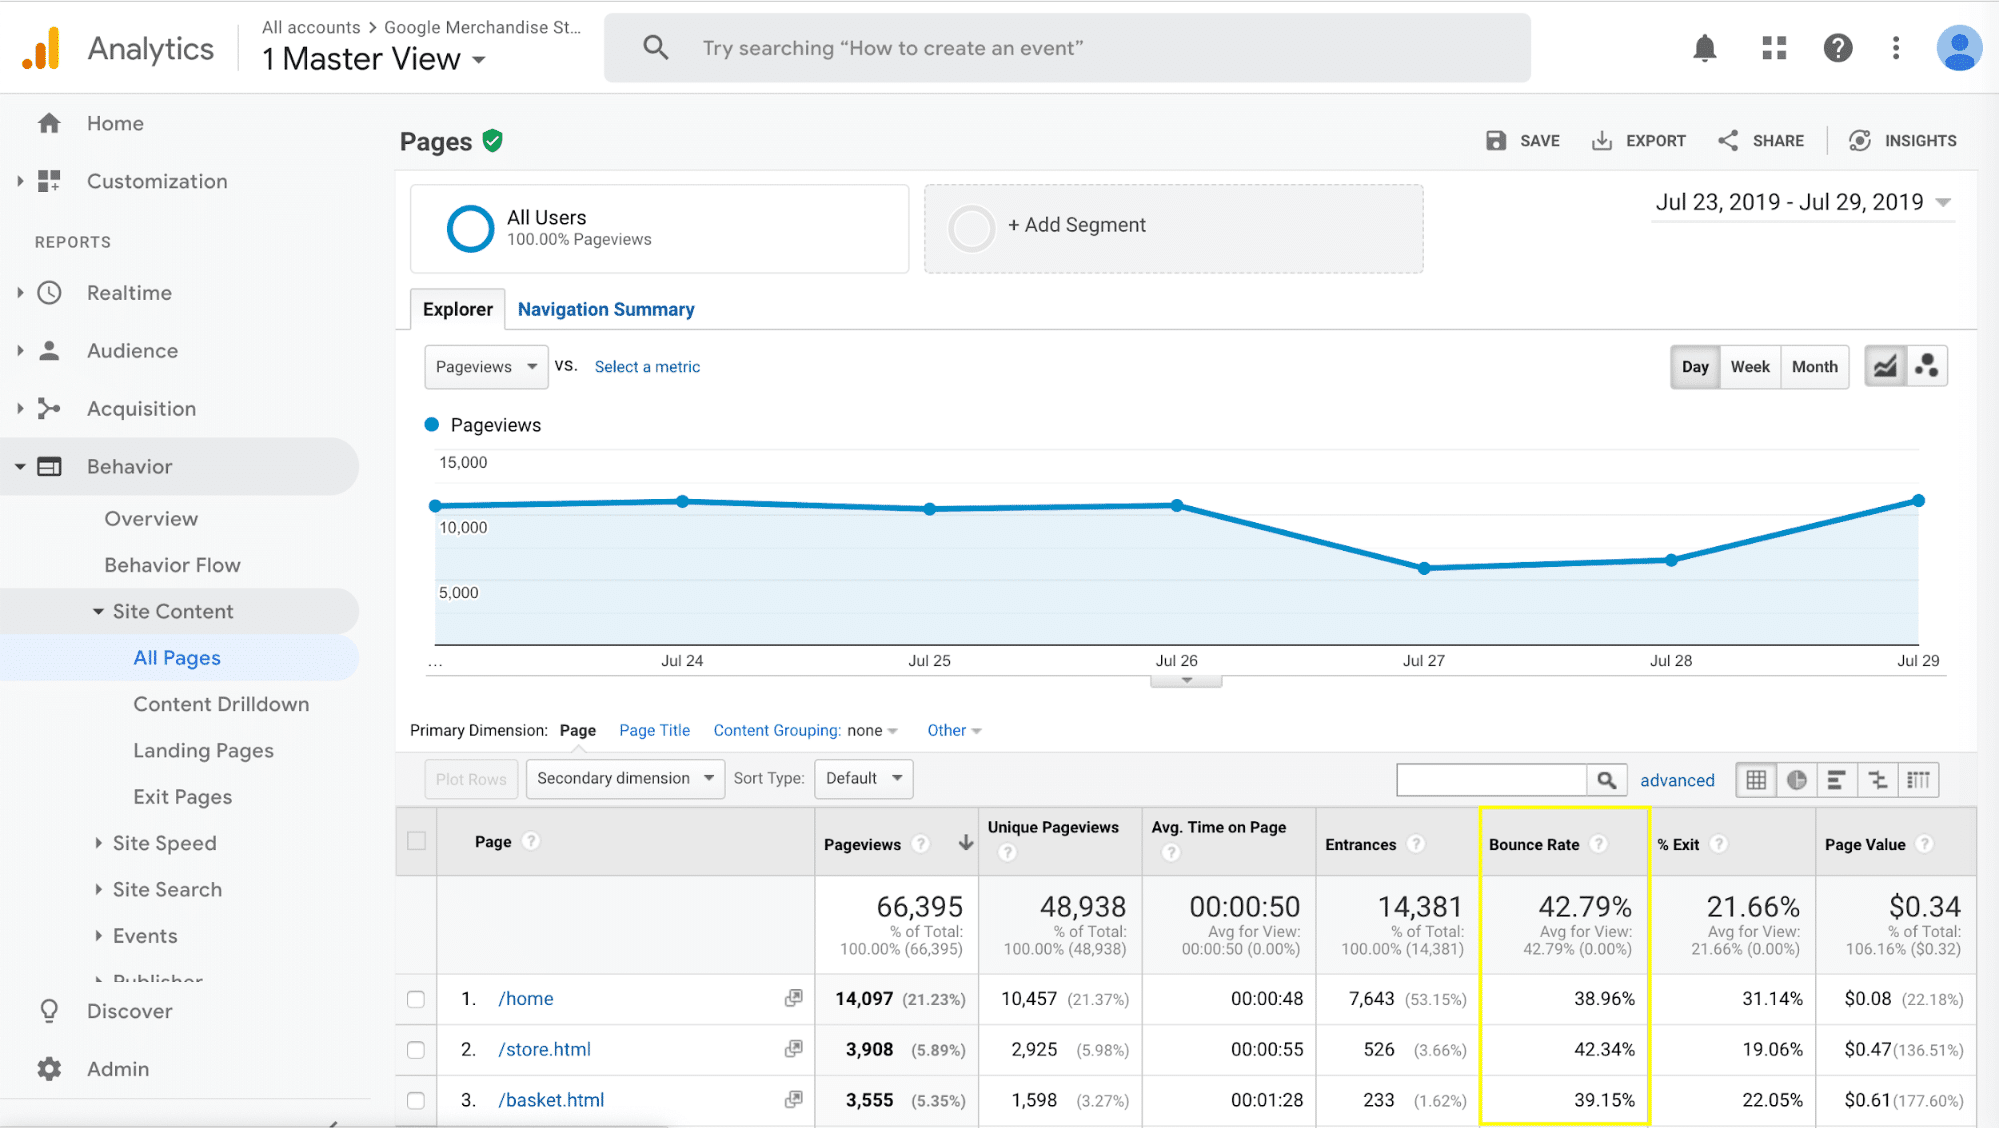The height and width of the screenshot is (1129, 1999).
Task: Set chart granularity to Week
Action: coord(1750,367)
